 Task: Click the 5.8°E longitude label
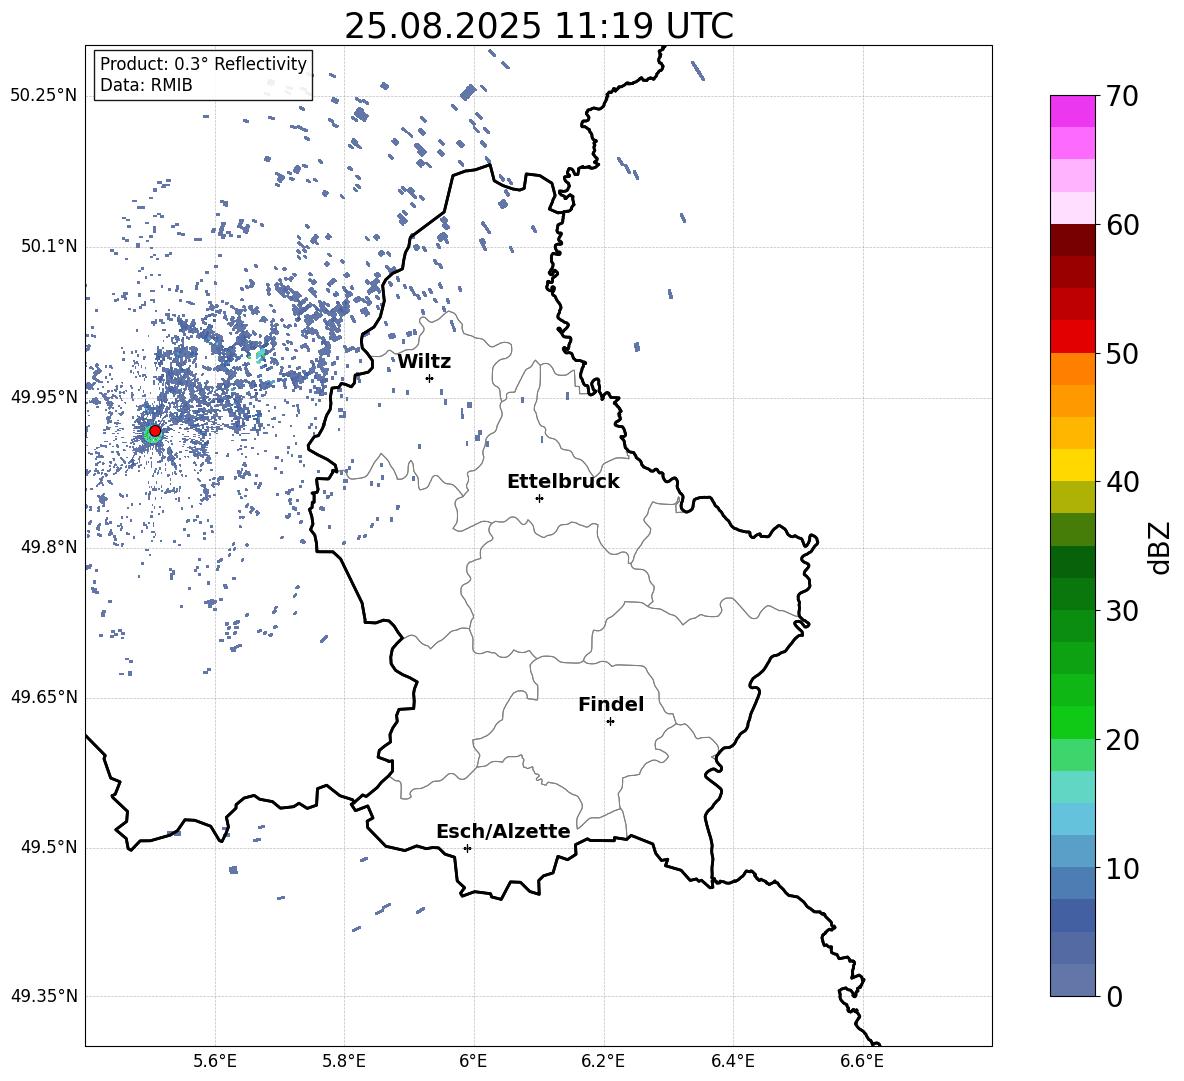click(344, 1061)
